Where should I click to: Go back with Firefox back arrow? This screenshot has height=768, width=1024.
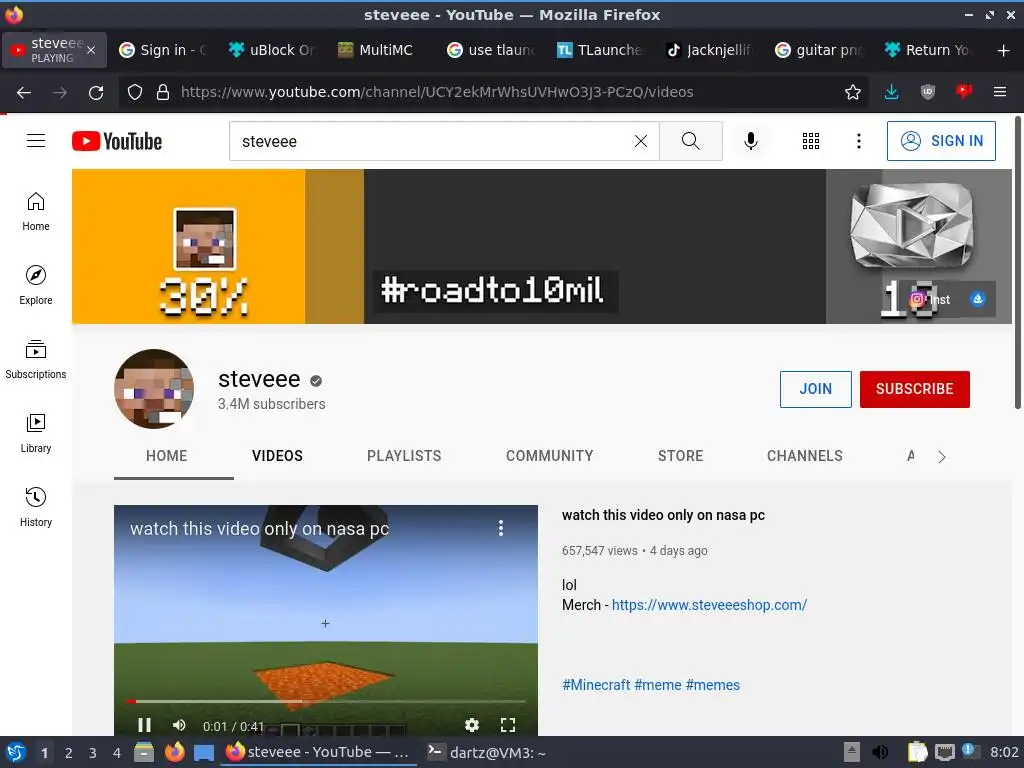pyautogui.click(x=24, y=93)
